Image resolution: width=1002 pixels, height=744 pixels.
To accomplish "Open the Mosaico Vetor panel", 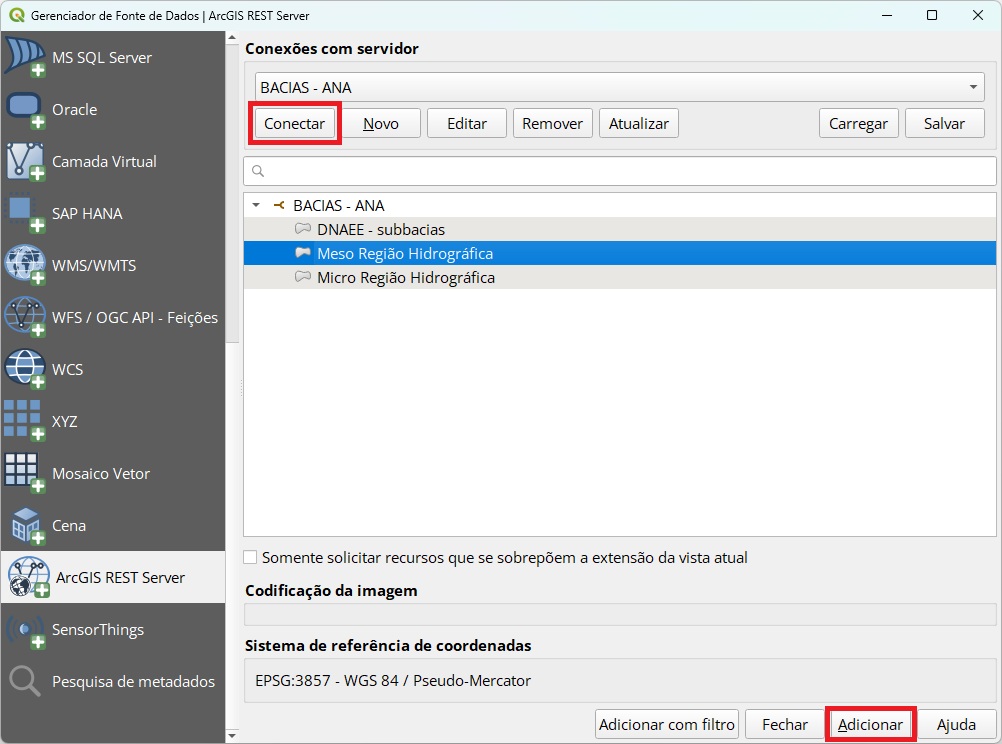I will tap(99, 474).
